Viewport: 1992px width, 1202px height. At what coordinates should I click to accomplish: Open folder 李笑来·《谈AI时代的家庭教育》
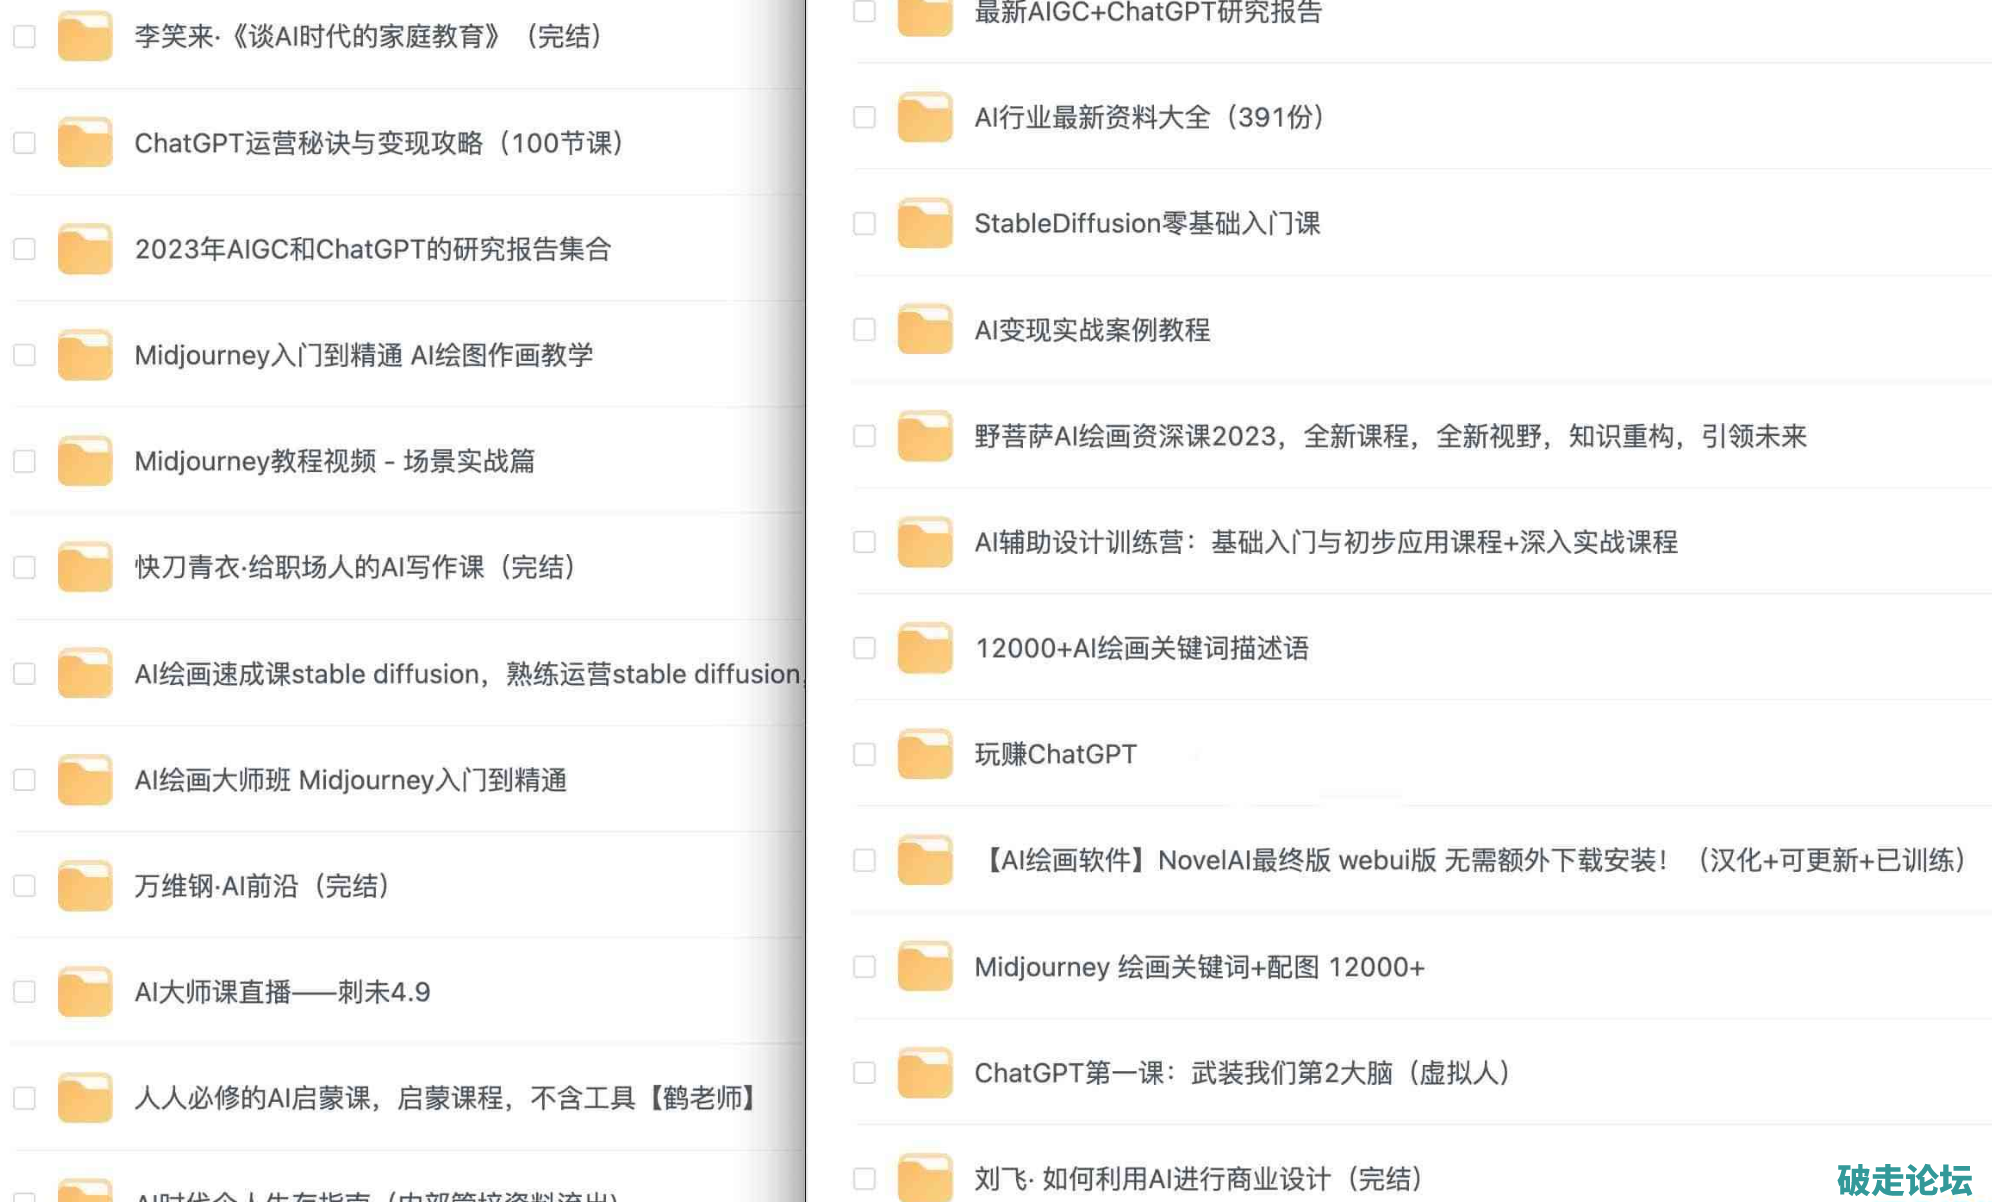[367, 37]
